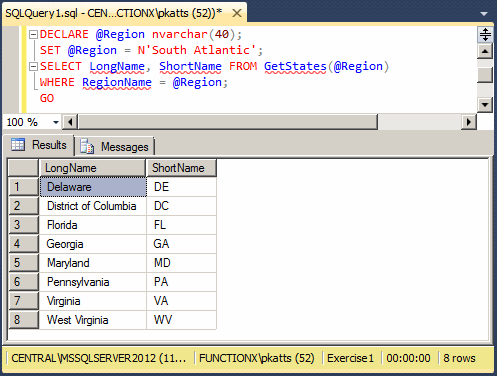Select row header 8
Image resolution: width=497 pixels, height=376 pixels.
(x=23, y=320)
